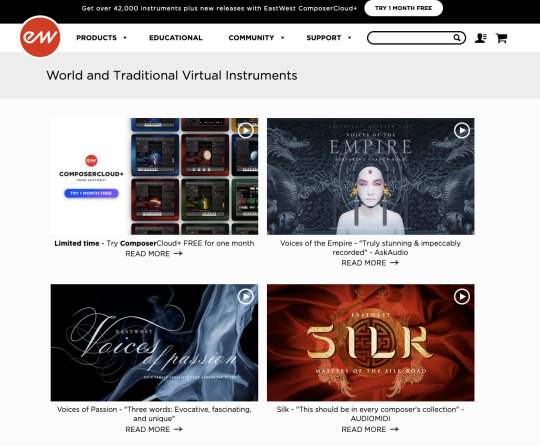
Task: Play the Silk video
Action: coord(462,297)
